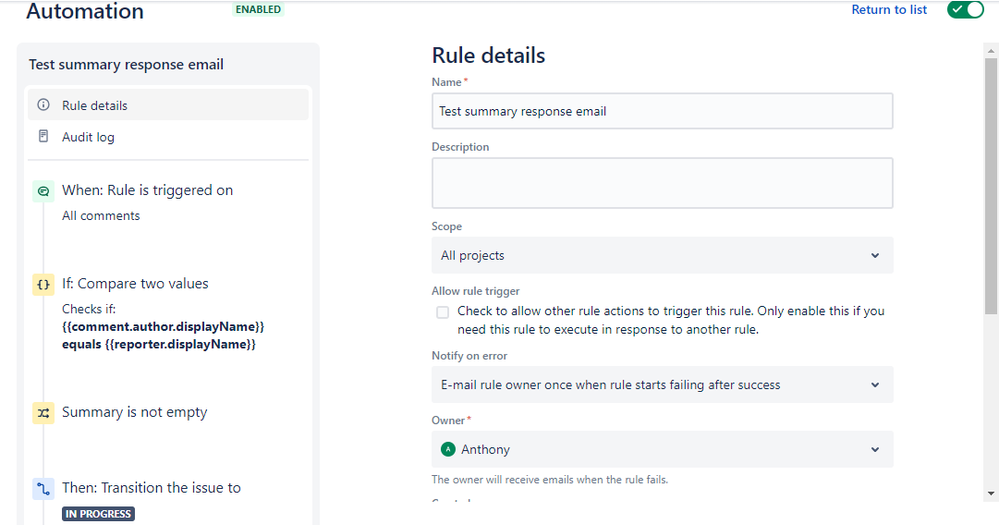Click the rule Name input field
Image resolution: width=999 pixels, height=525 pixels.
point(662,111)
